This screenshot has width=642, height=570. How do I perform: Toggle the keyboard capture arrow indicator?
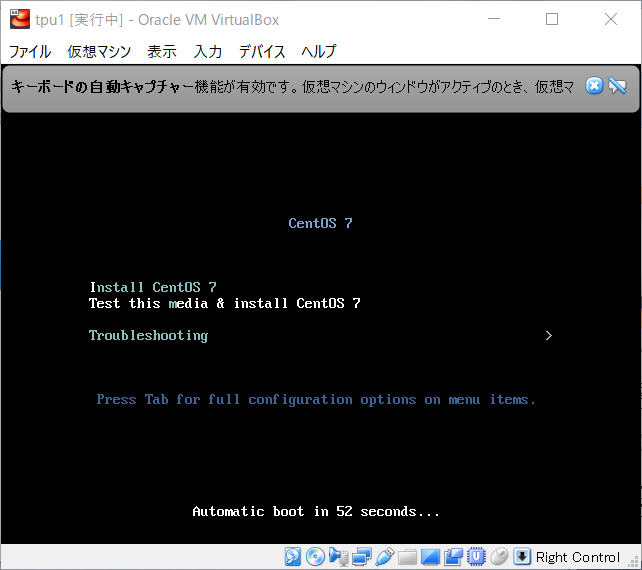click(x=521, y=557)
